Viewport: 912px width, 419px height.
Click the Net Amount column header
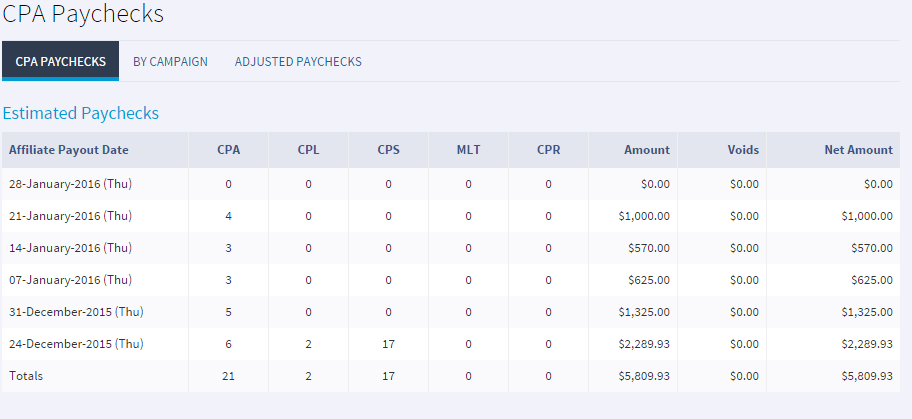click(x=858, y=150)
